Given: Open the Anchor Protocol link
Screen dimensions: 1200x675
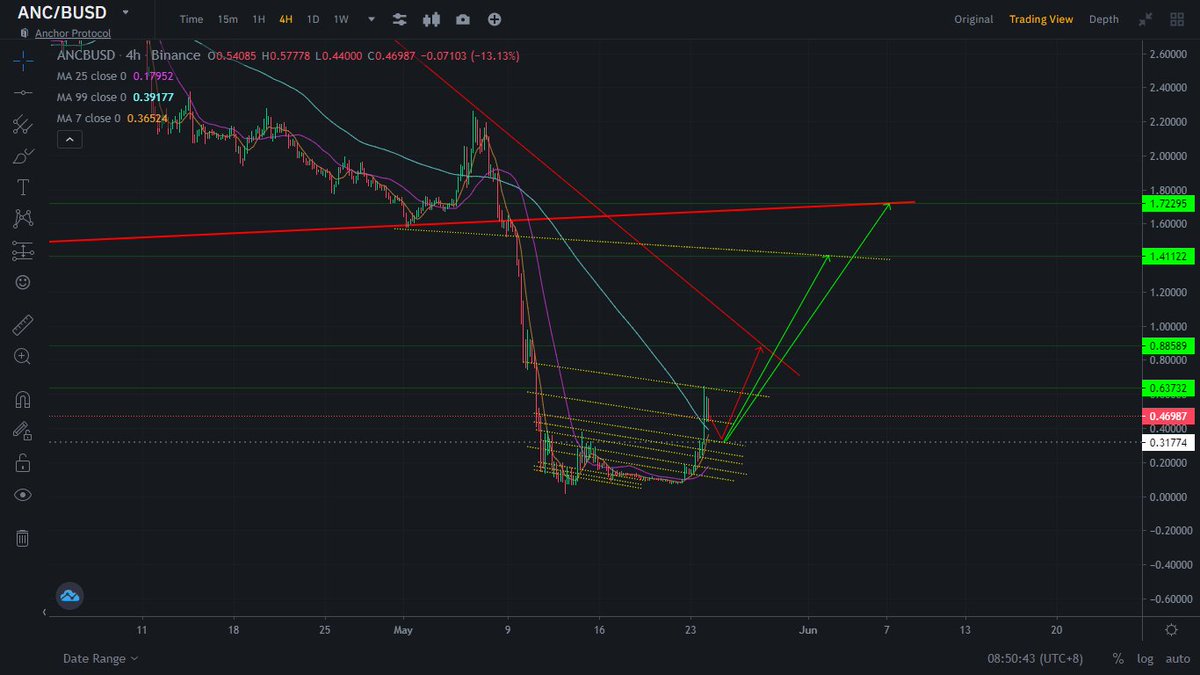Looking at the screenshot, I should click(x=73, y=33).
